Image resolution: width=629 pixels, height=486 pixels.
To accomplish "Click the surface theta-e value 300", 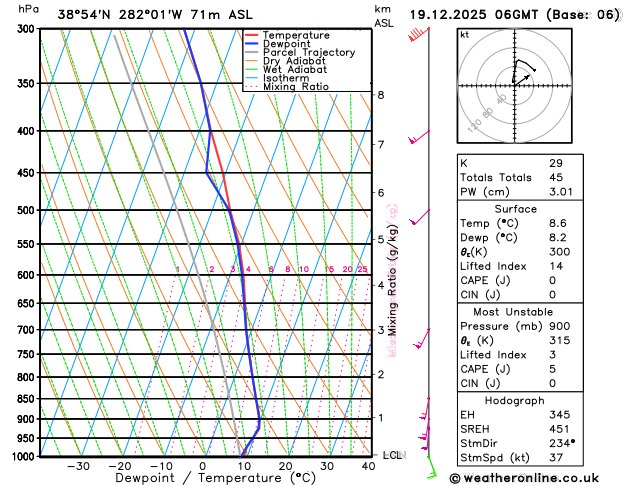I will click(x=560, y=252).
